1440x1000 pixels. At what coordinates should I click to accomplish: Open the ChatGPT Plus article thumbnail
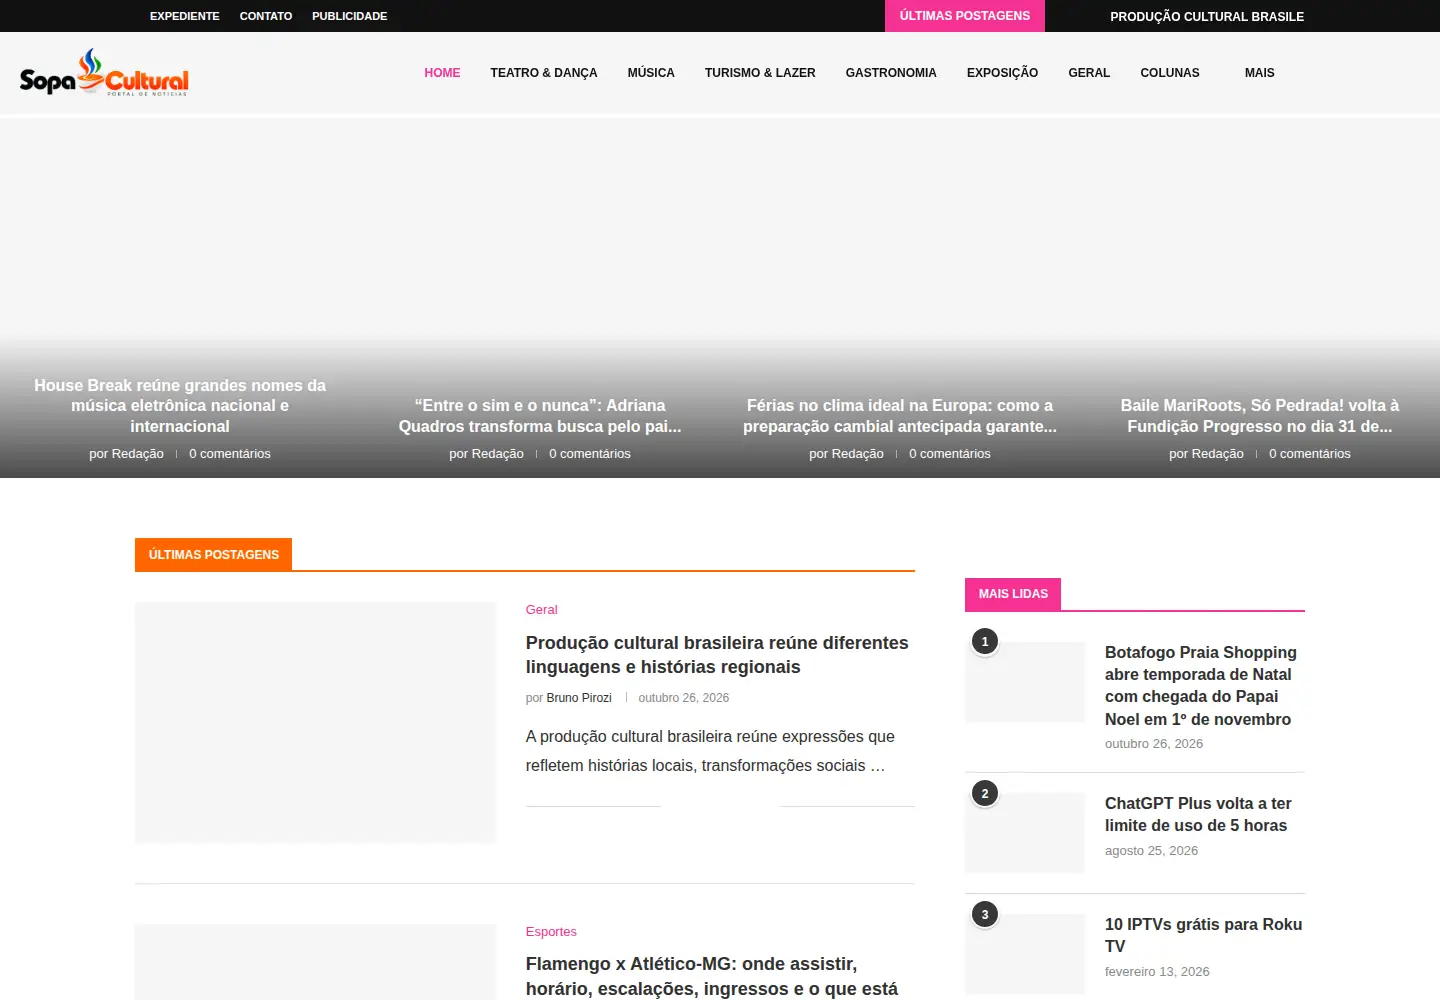tap(1025, 833)
